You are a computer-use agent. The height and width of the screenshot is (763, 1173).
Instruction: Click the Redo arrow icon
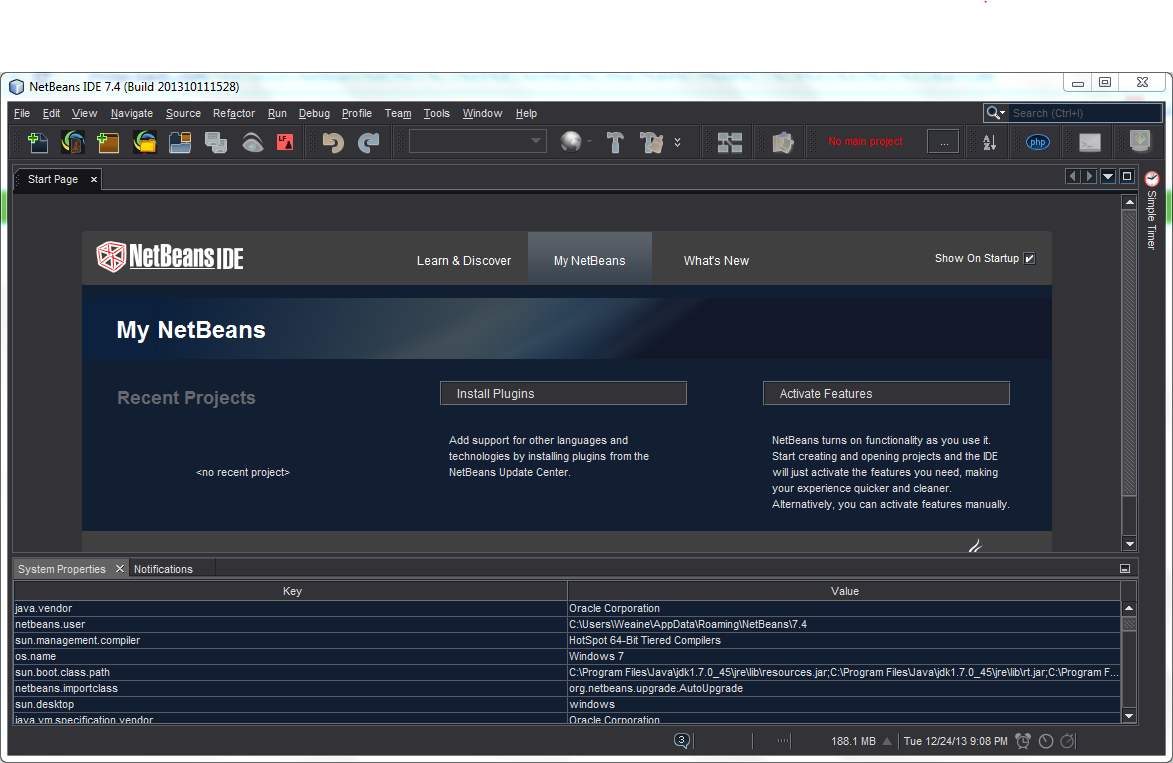coord(369,141)
